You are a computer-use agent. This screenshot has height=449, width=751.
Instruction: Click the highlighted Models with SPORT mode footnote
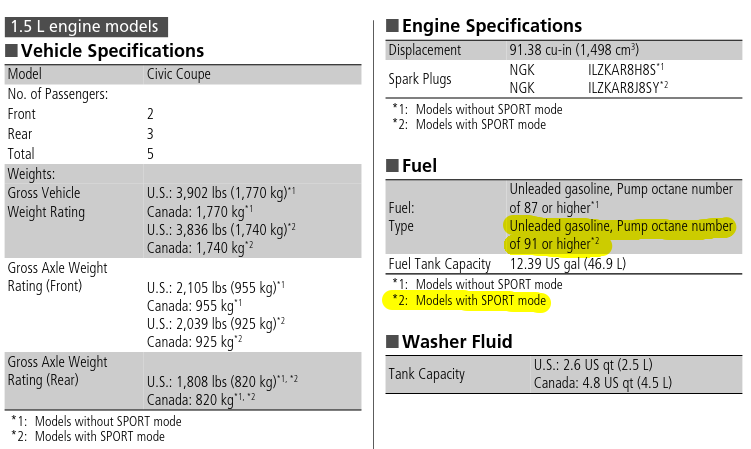[x=467, y=301]
